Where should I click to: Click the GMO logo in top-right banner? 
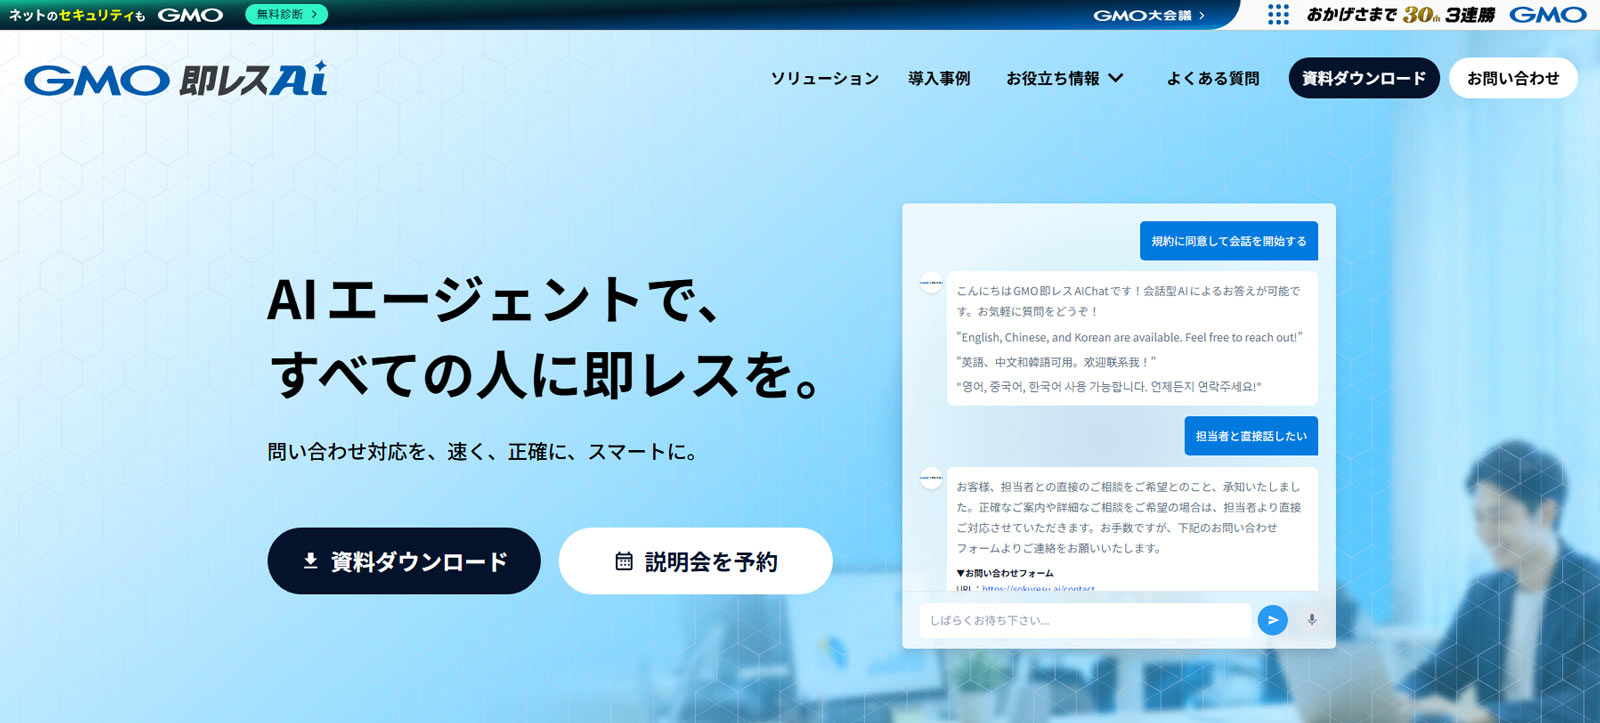(x=1548, y=14)
